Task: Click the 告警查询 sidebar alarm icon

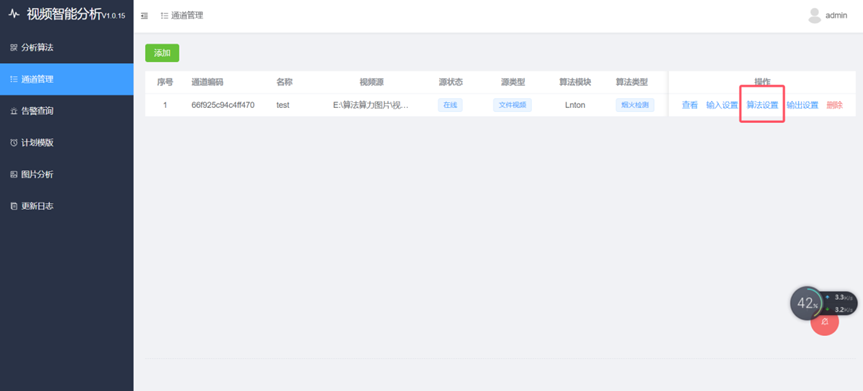Action: coord(14,111)
